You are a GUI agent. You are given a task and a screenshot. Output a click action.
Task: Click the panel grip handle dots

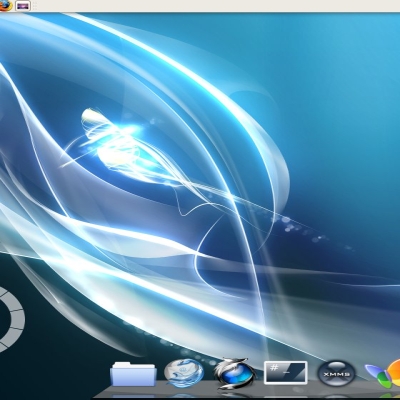pyautogui.click(x=34, y=6)
